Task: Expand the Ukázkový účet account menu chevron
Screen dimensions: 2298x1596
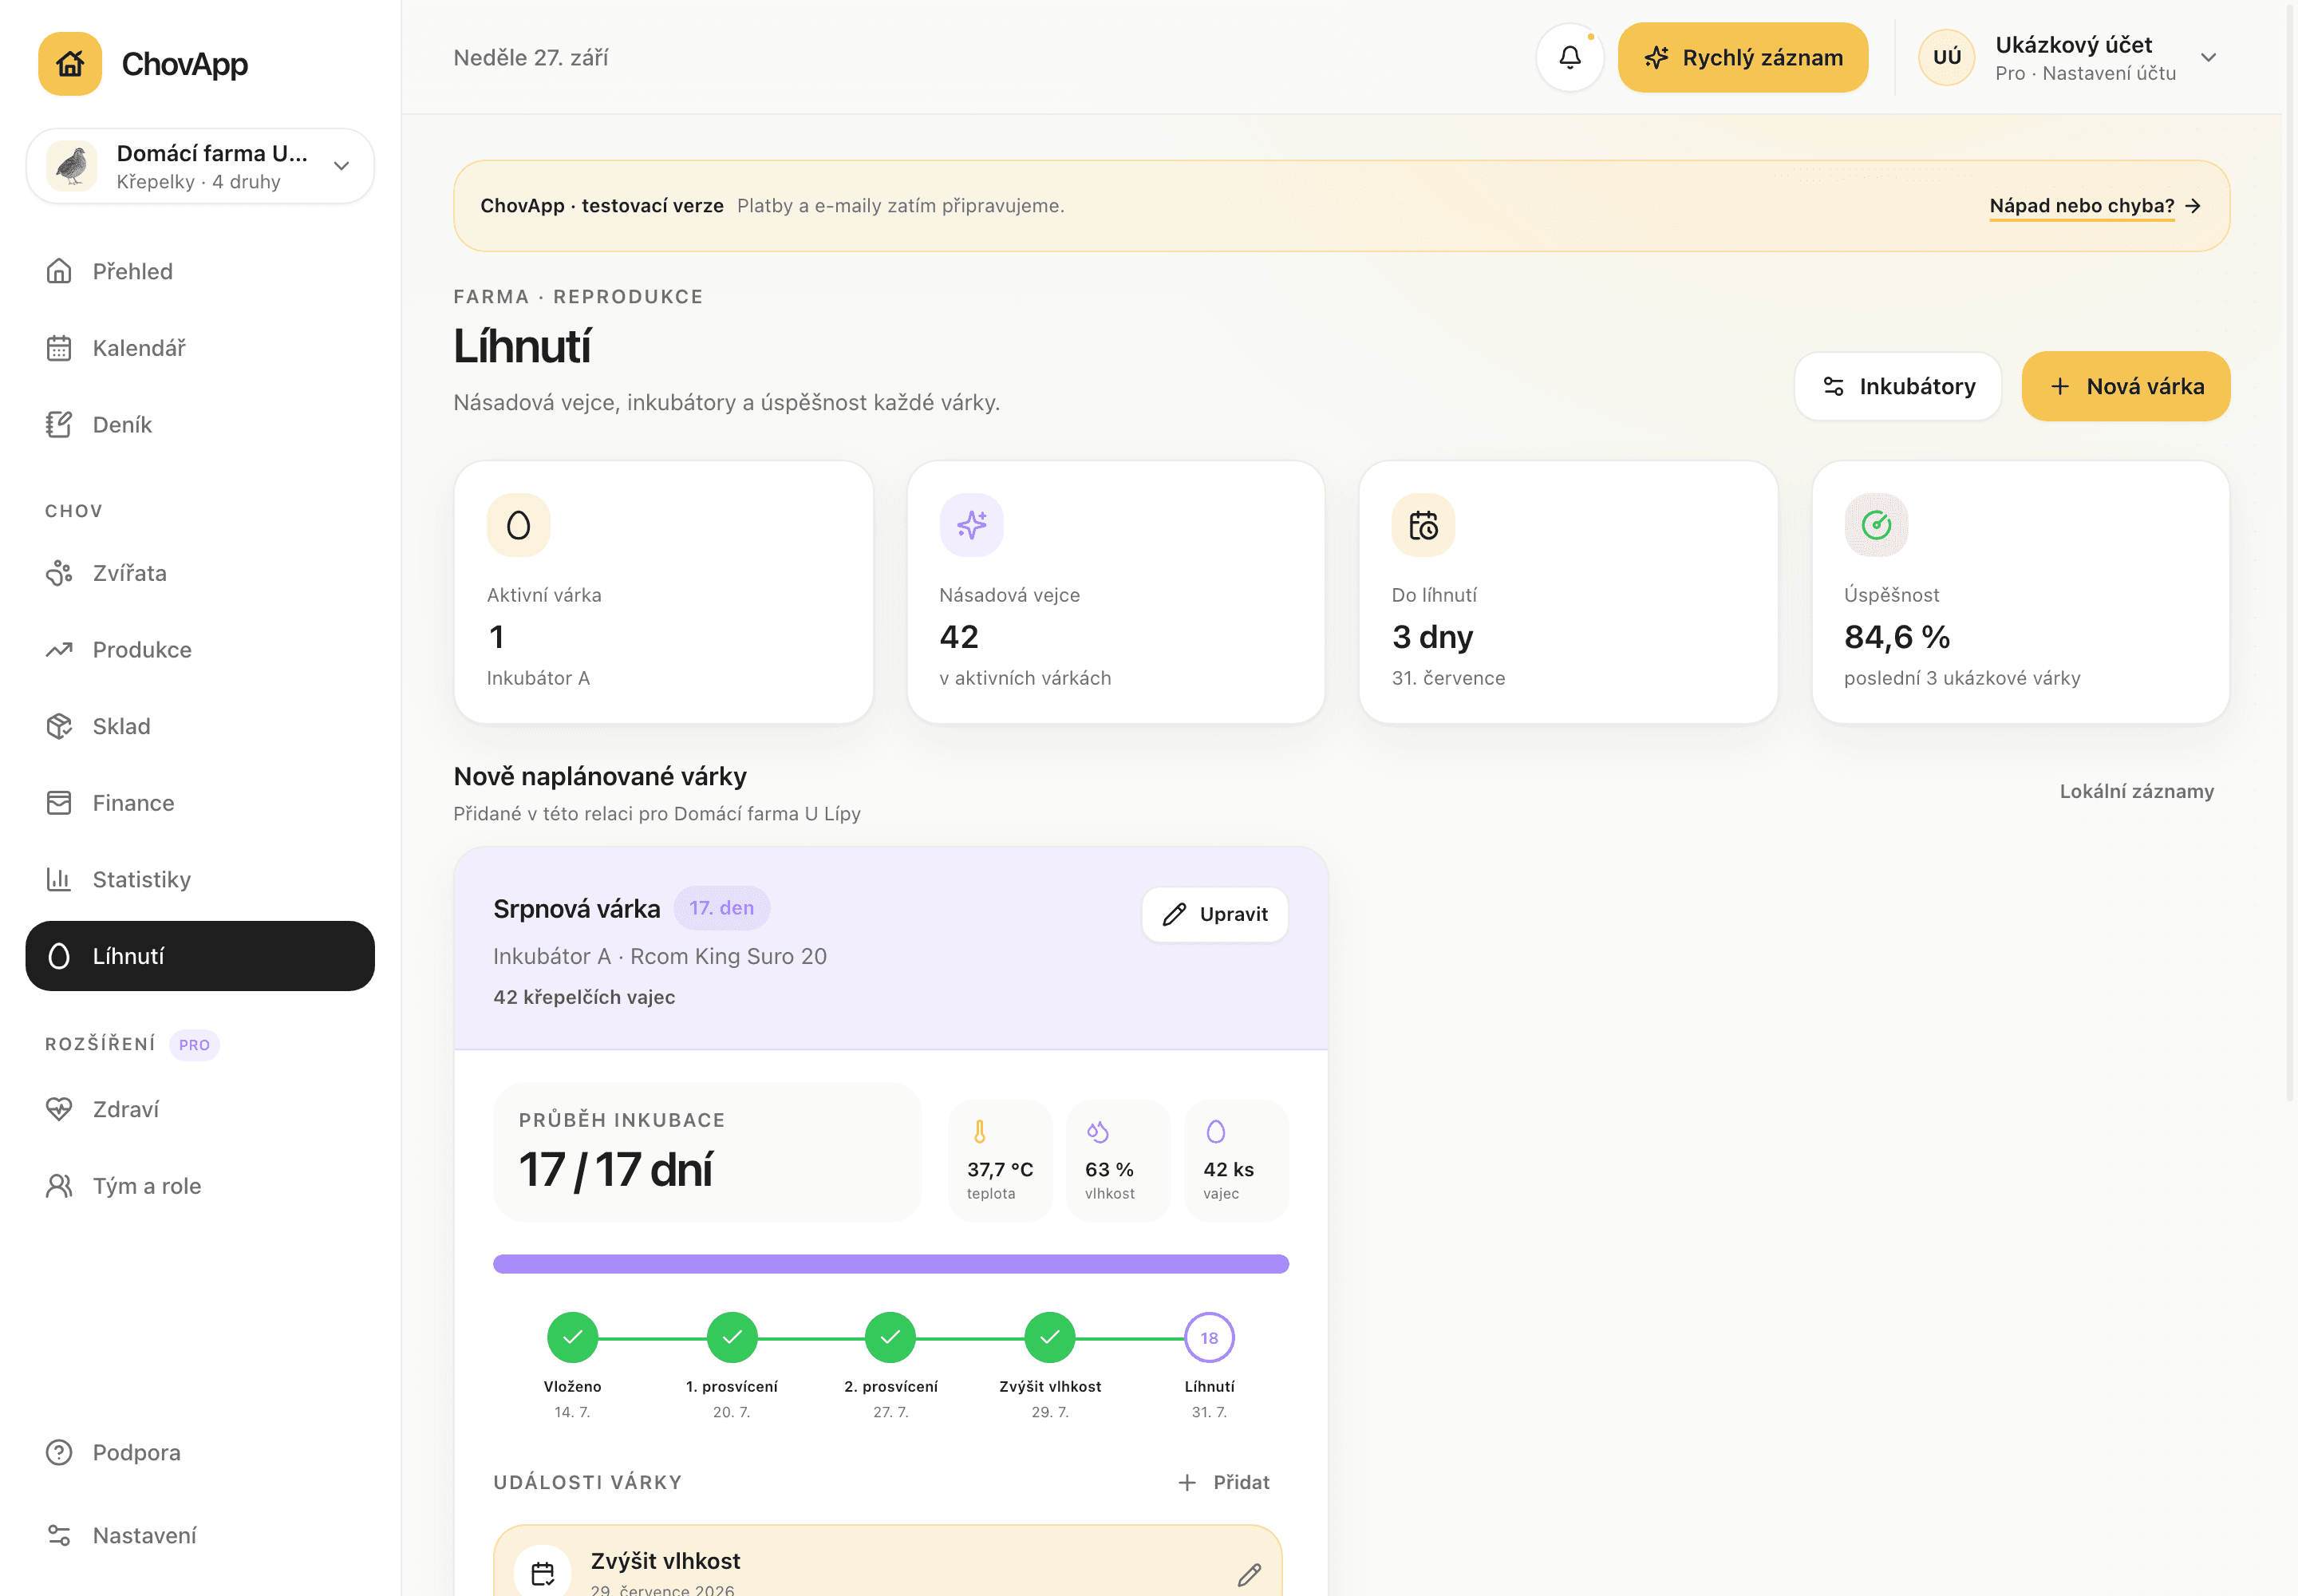Action: (2208, 57)
